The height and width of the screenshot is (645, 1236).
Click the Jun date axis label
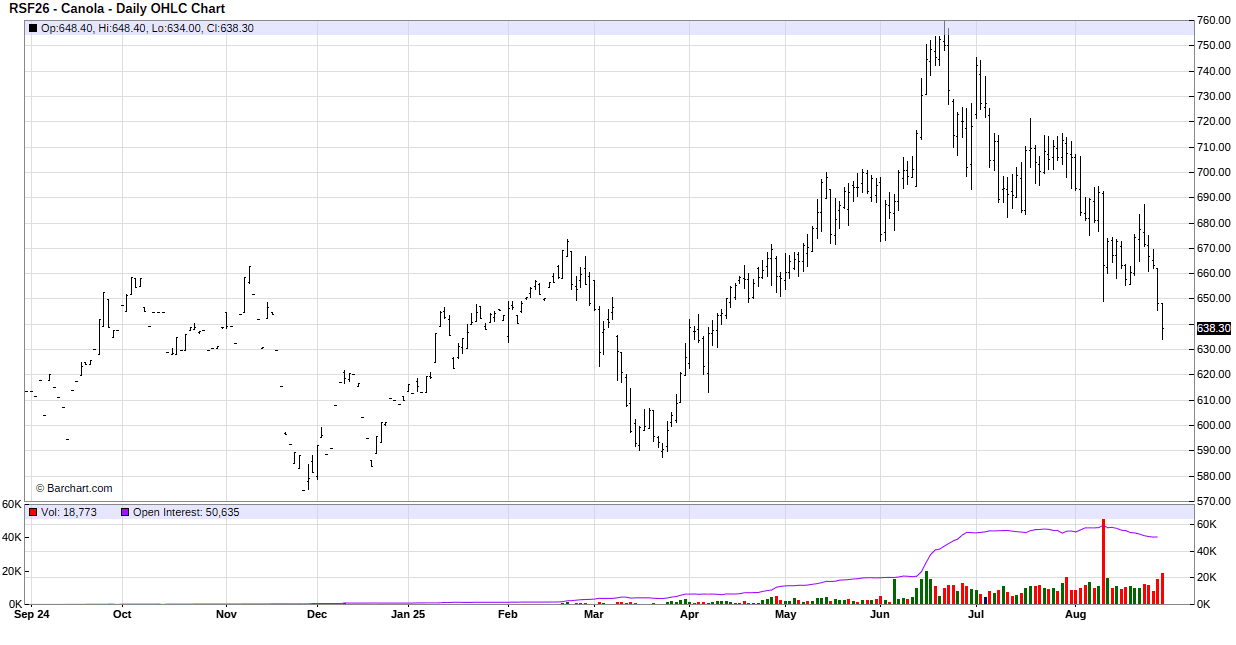coord(880,615)
